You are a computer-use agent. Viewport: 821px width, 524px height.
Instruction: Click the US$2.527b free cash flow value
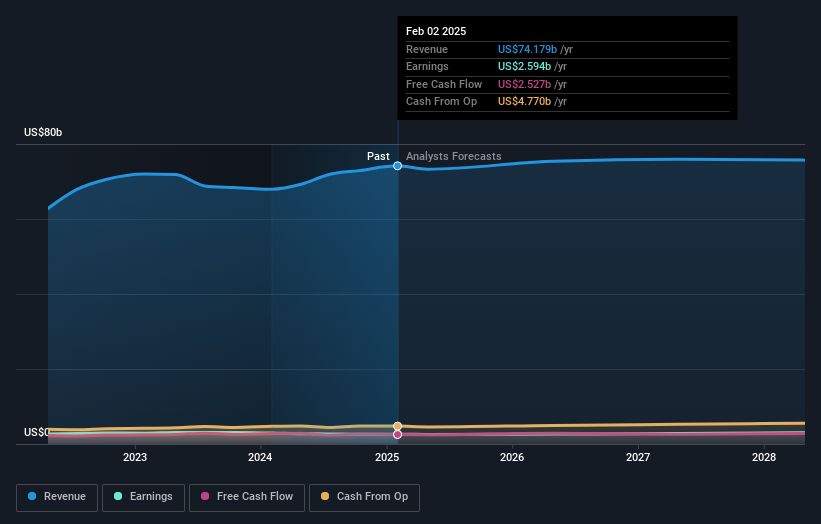[524, 84]
